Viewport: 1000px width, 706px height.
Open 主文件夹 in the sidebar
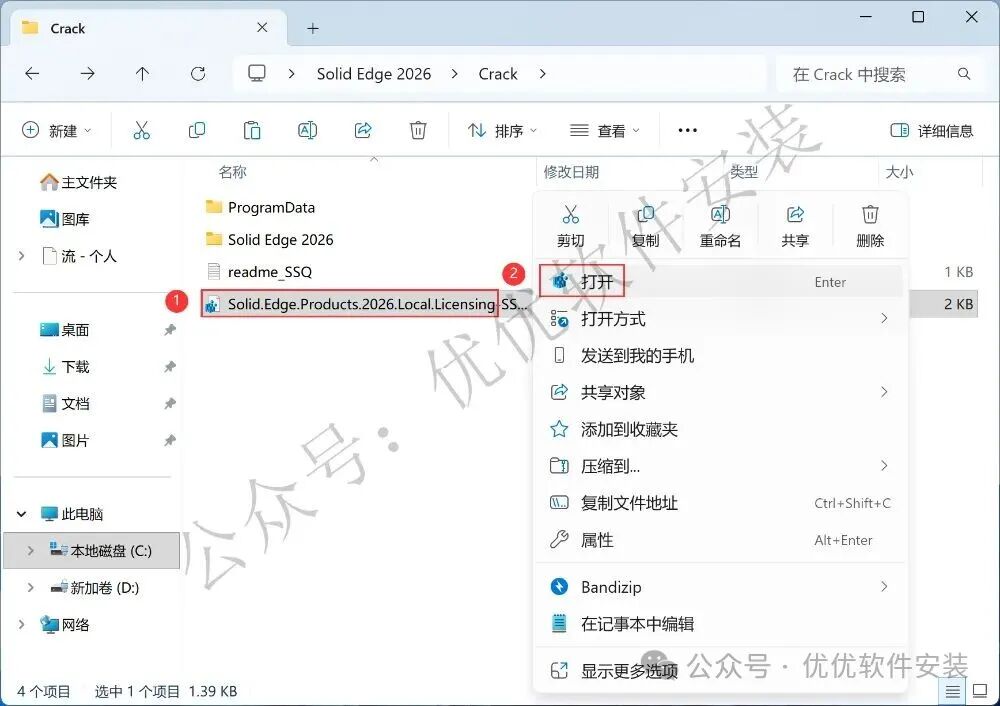point(78,182)
